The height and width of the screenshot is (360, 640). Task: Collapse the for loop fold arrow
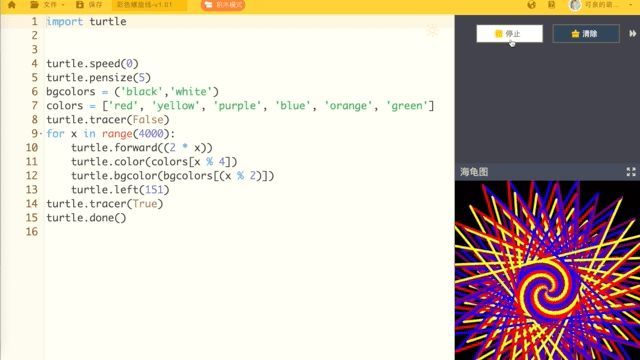[x=41, y=133]
